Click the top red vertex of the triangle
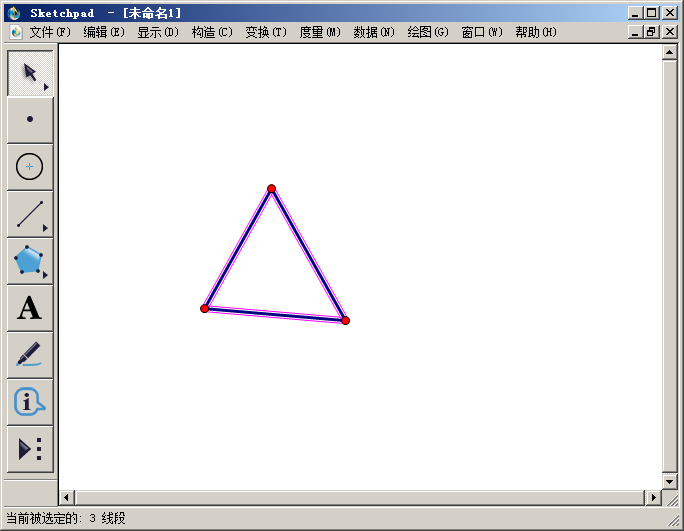This screenshot has width=684, height=531. click(x=271, y=188)
